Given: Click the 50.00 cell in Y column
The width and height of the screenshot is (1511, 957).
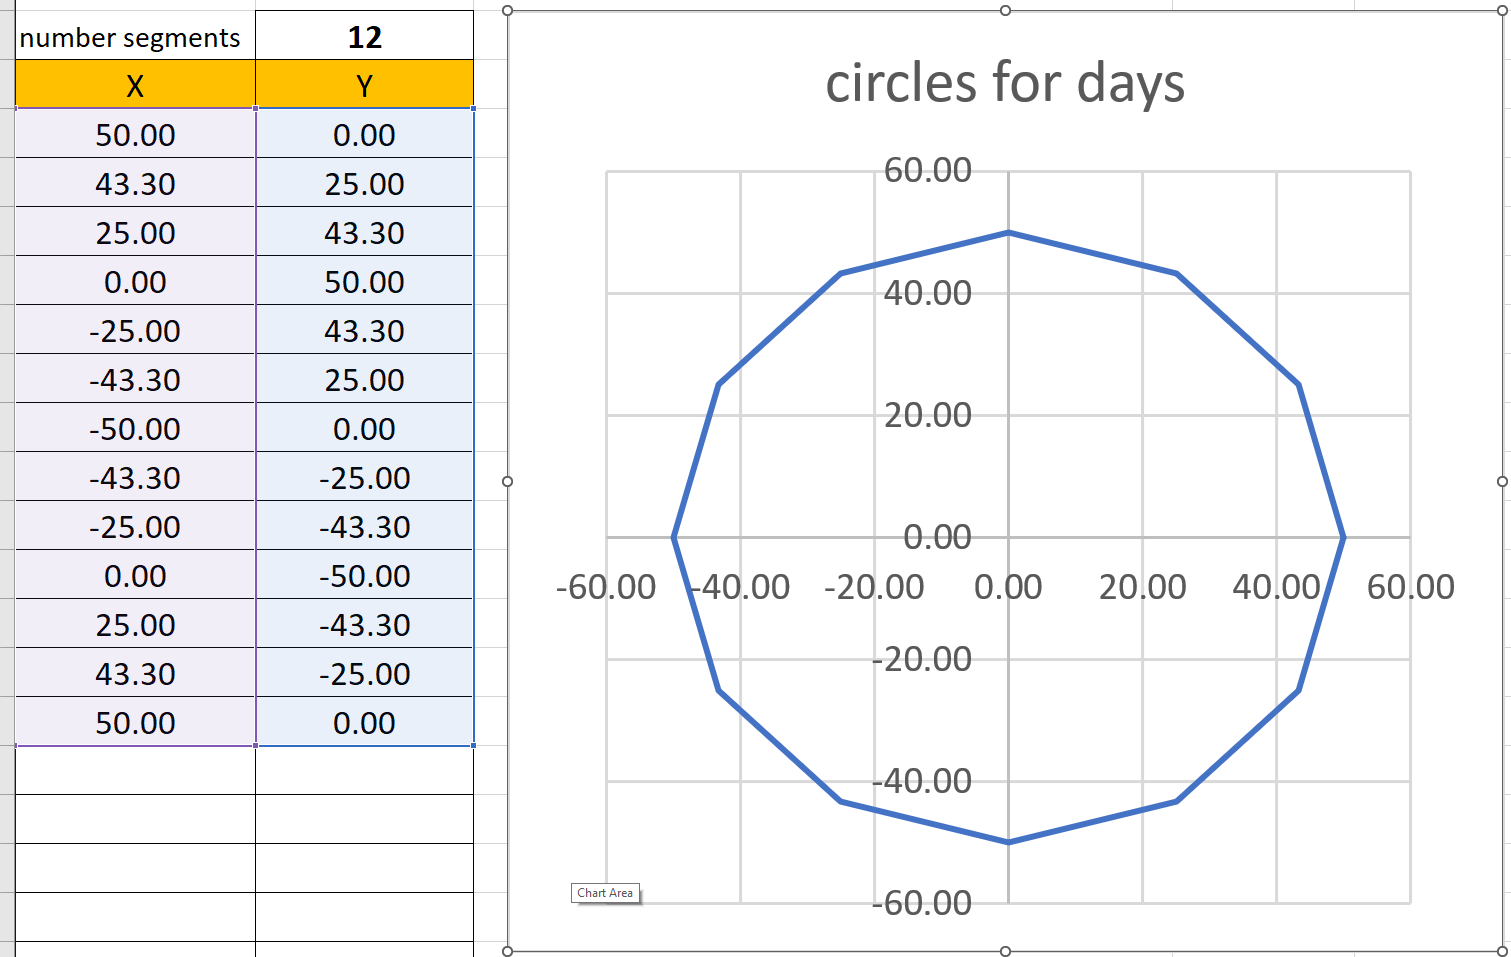Looking at the screenshot, I should coord(364,282).
